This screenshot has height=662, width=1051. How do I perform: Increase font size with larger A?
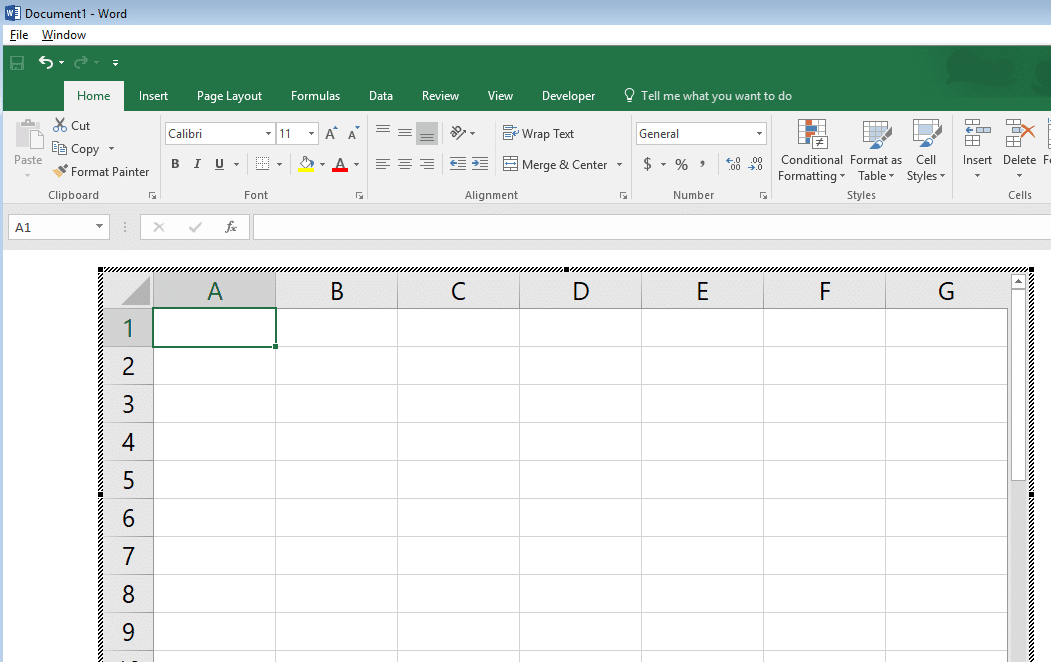[330, 133]
